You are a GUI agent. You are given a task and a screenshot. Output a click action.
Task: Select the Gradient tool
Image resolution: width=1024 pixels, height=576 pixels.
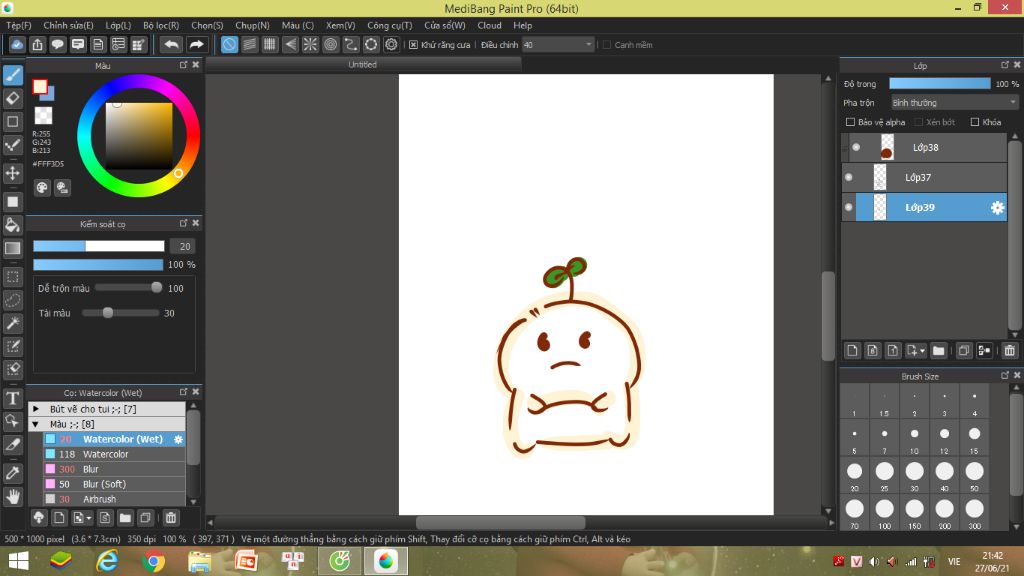(12, 248)
